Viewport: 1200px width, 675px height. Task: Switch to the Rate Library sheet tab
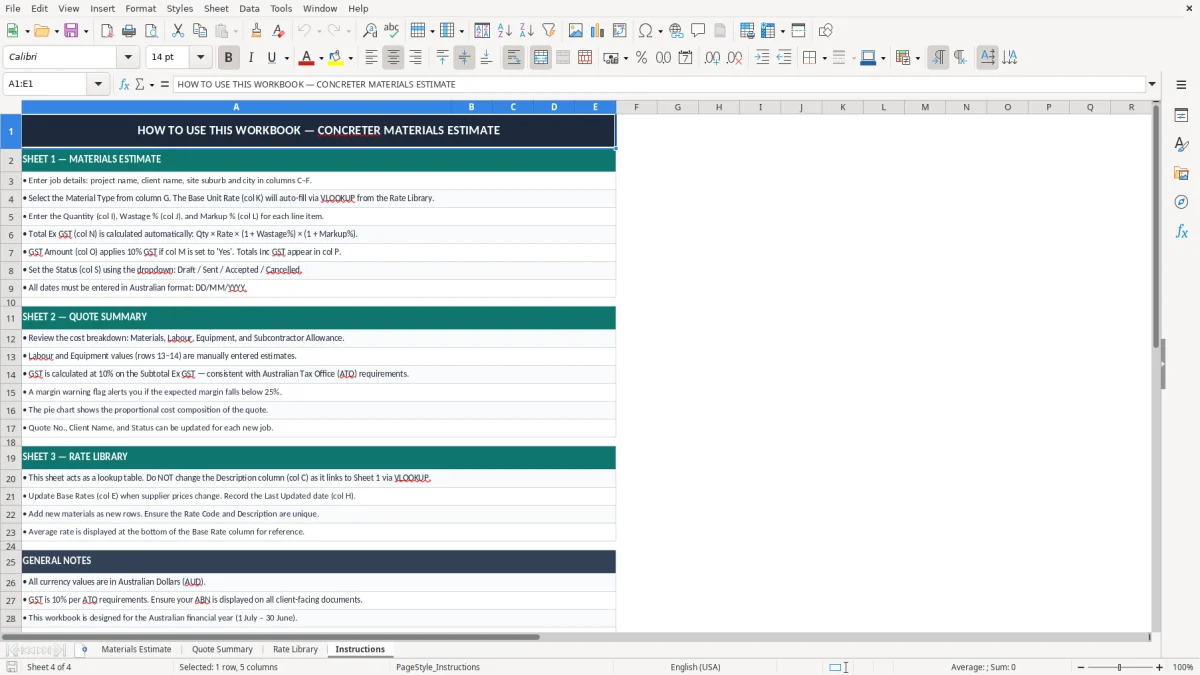click(x=295, y=649)
